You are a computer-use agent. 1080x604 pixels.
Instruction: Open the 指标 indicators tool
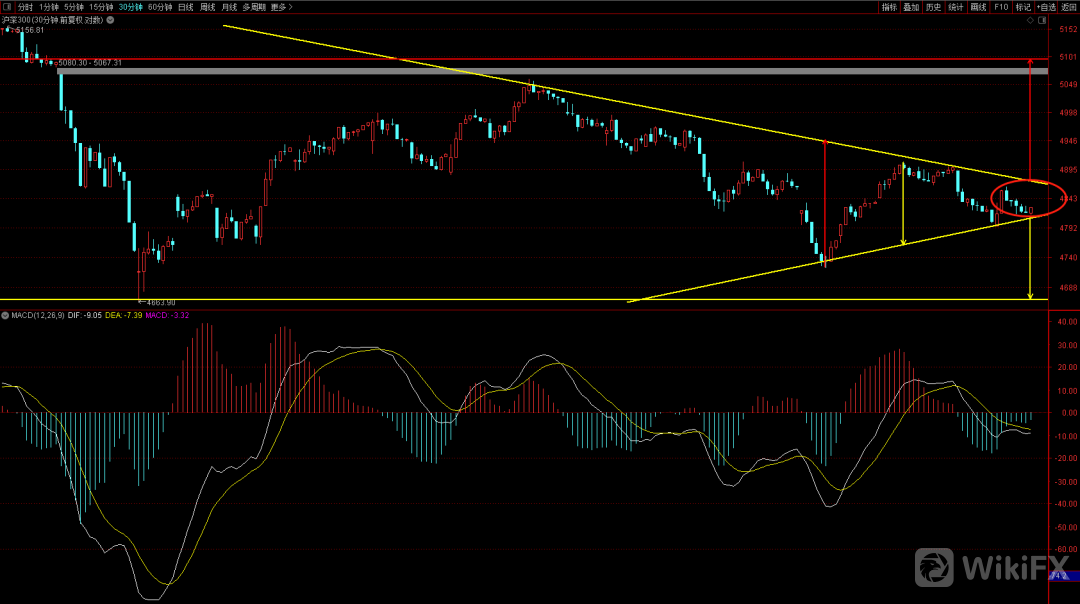tap(889, 7)
